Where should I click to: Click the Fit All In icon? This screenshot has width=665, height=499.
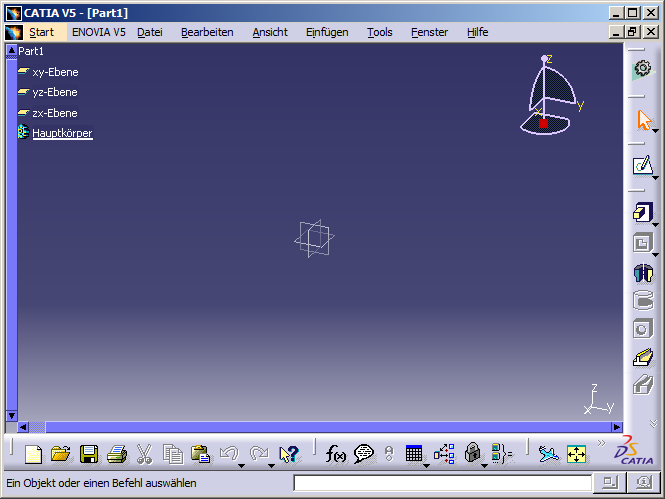pyautogui.click(x=576, y=454)
